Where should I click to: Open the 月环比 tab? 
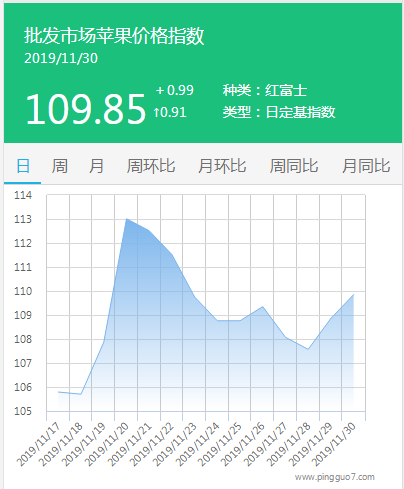222,166
